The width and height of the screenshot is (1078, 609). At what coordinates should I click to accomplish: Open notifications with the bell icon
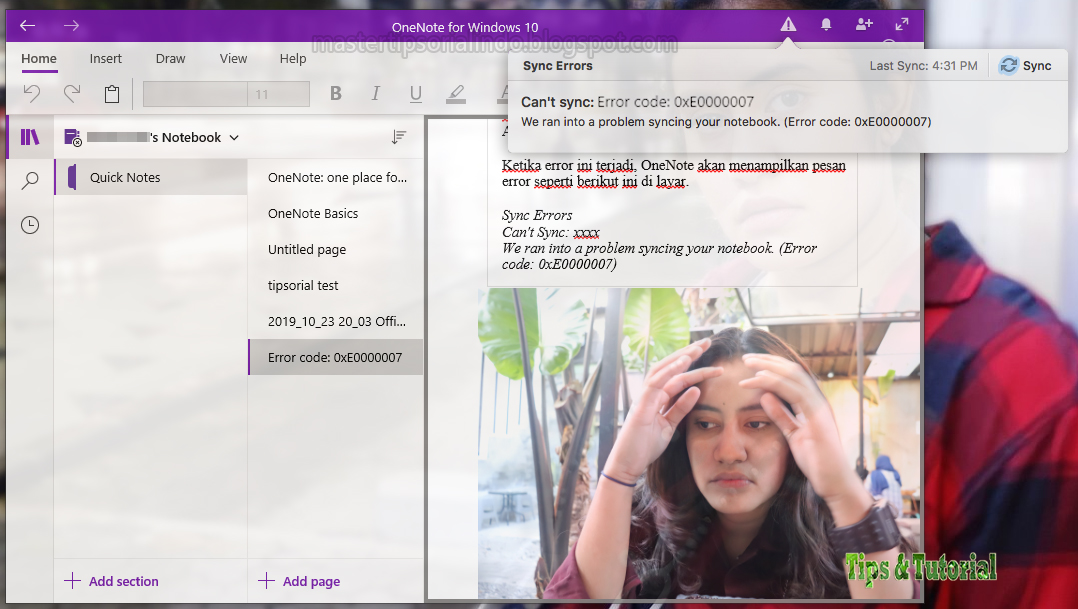[x=825, y=25]
